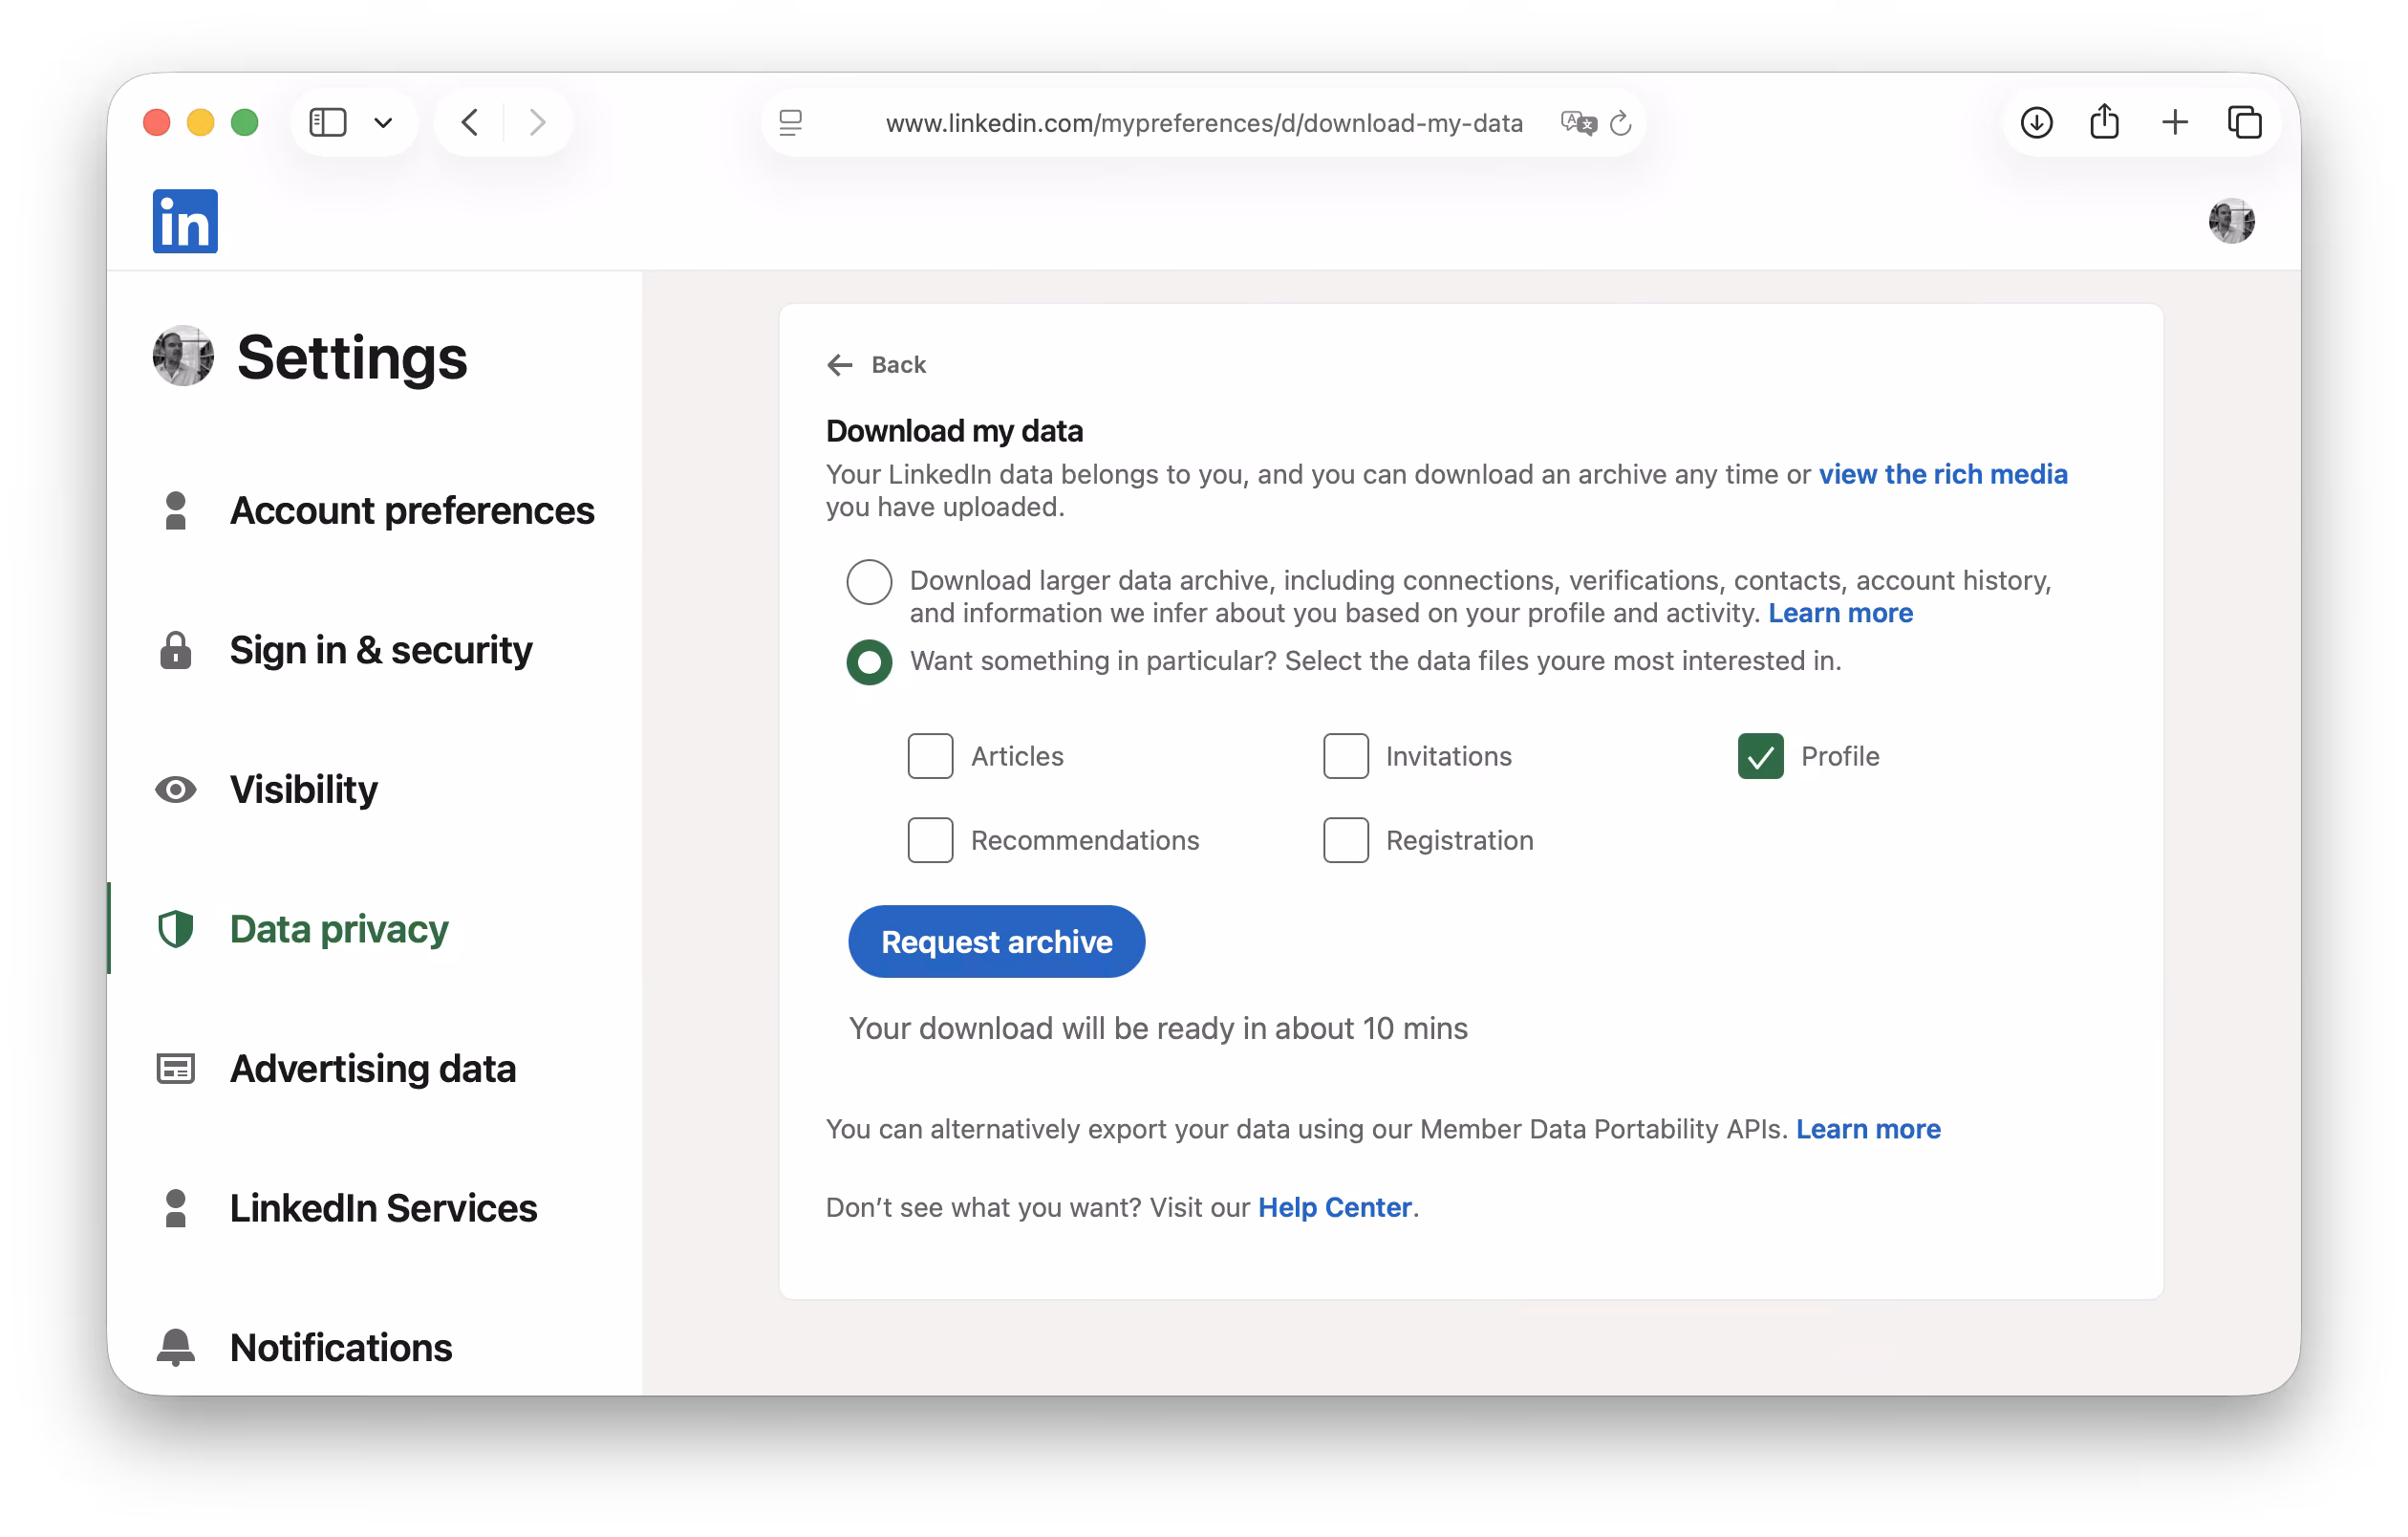Select the larger data archive radio option
The image size is (2408, 1537).
point(869,582)
